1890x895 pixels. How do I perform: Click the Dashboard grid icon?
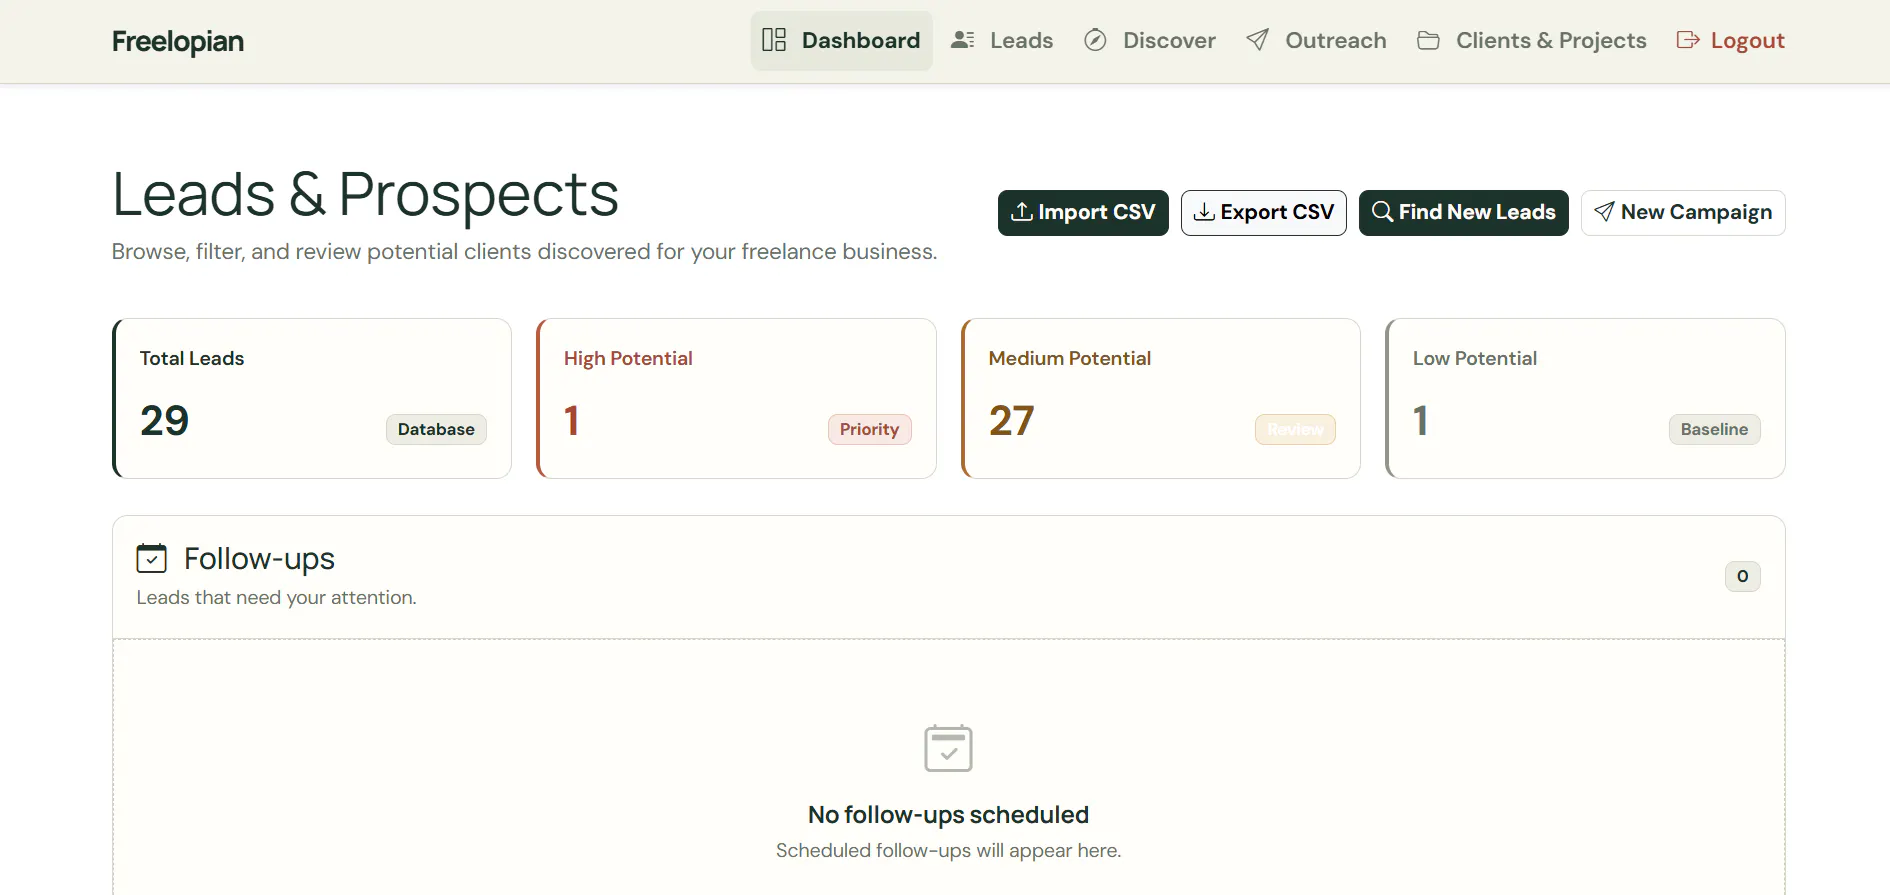[774, 40]
